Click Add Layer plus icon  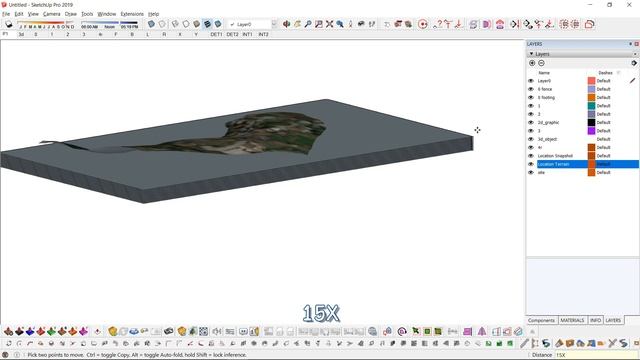532,63
